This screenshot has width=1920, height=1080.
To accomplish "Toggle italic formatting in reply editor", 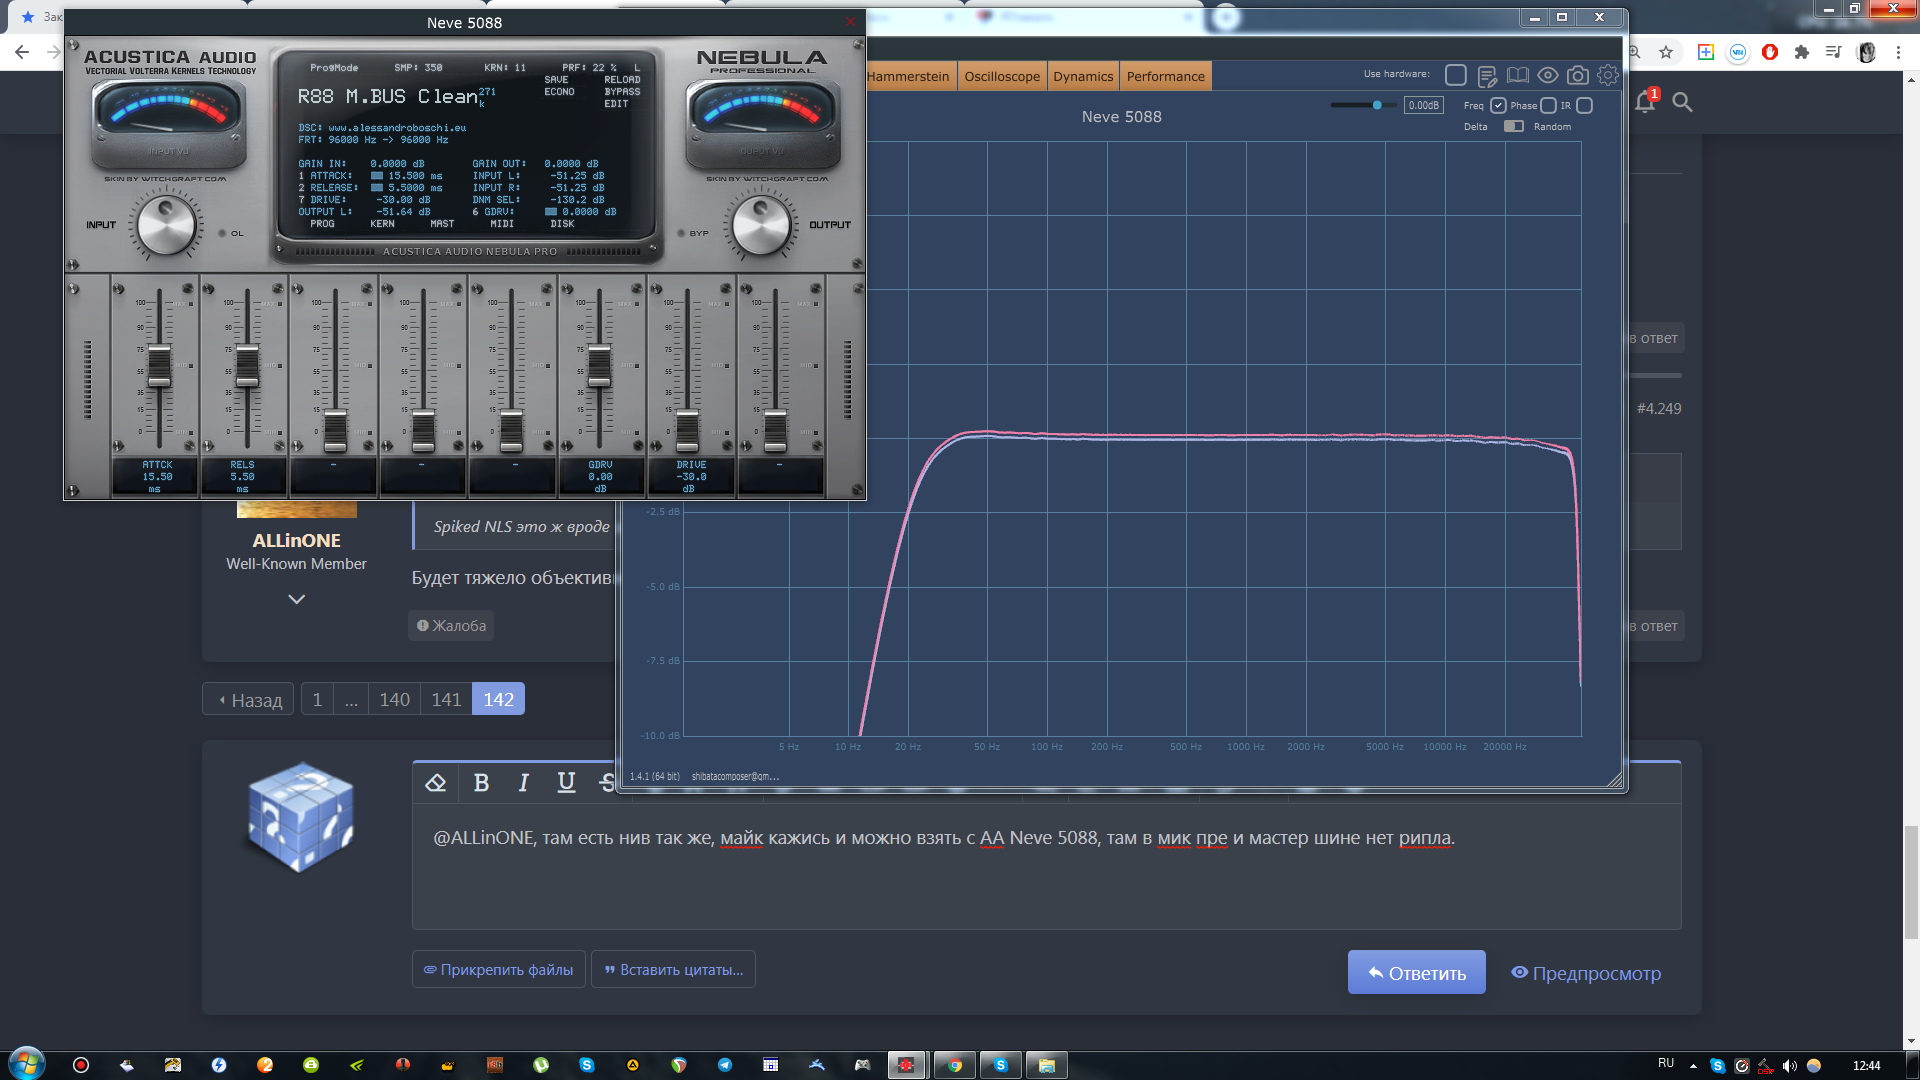I will coord(523,783).
